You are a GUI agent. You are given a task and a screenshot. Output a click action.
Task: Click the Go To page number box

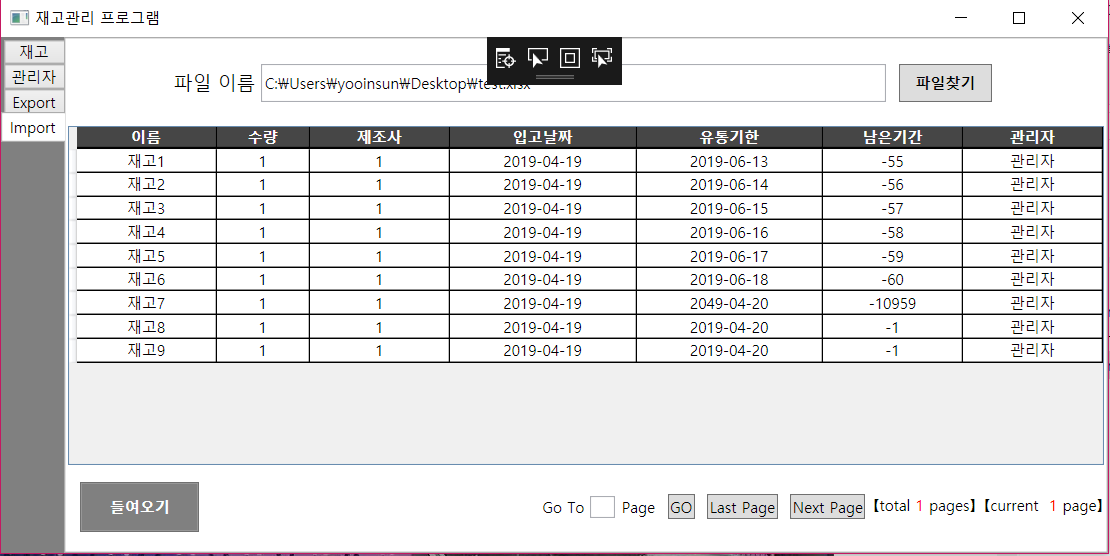(602, 507)
